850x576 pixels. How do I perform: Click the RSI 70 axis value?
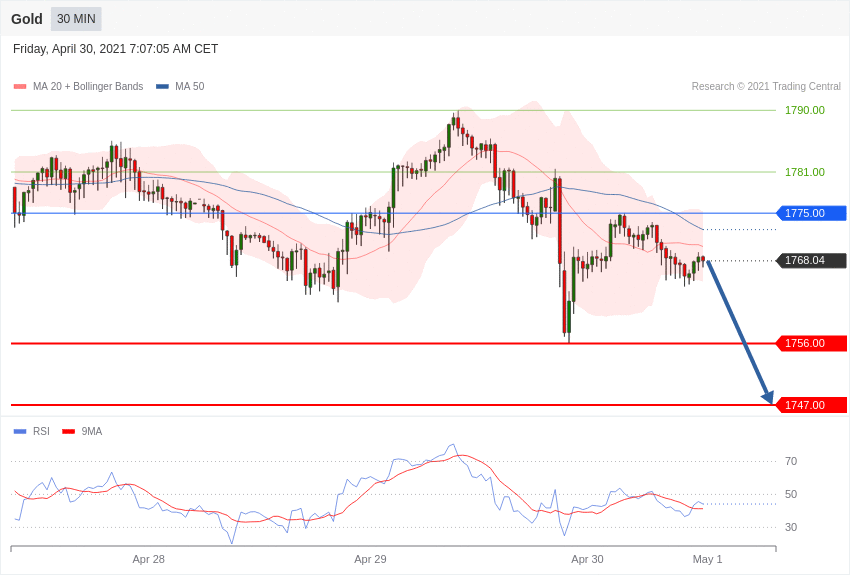pos(791,461)
